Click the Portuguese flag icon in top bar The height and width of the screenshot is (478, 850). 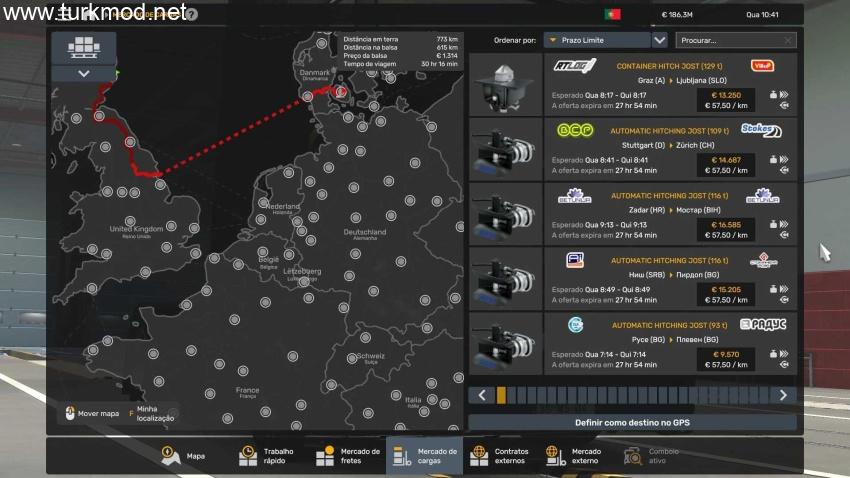[x=613, y=15]
